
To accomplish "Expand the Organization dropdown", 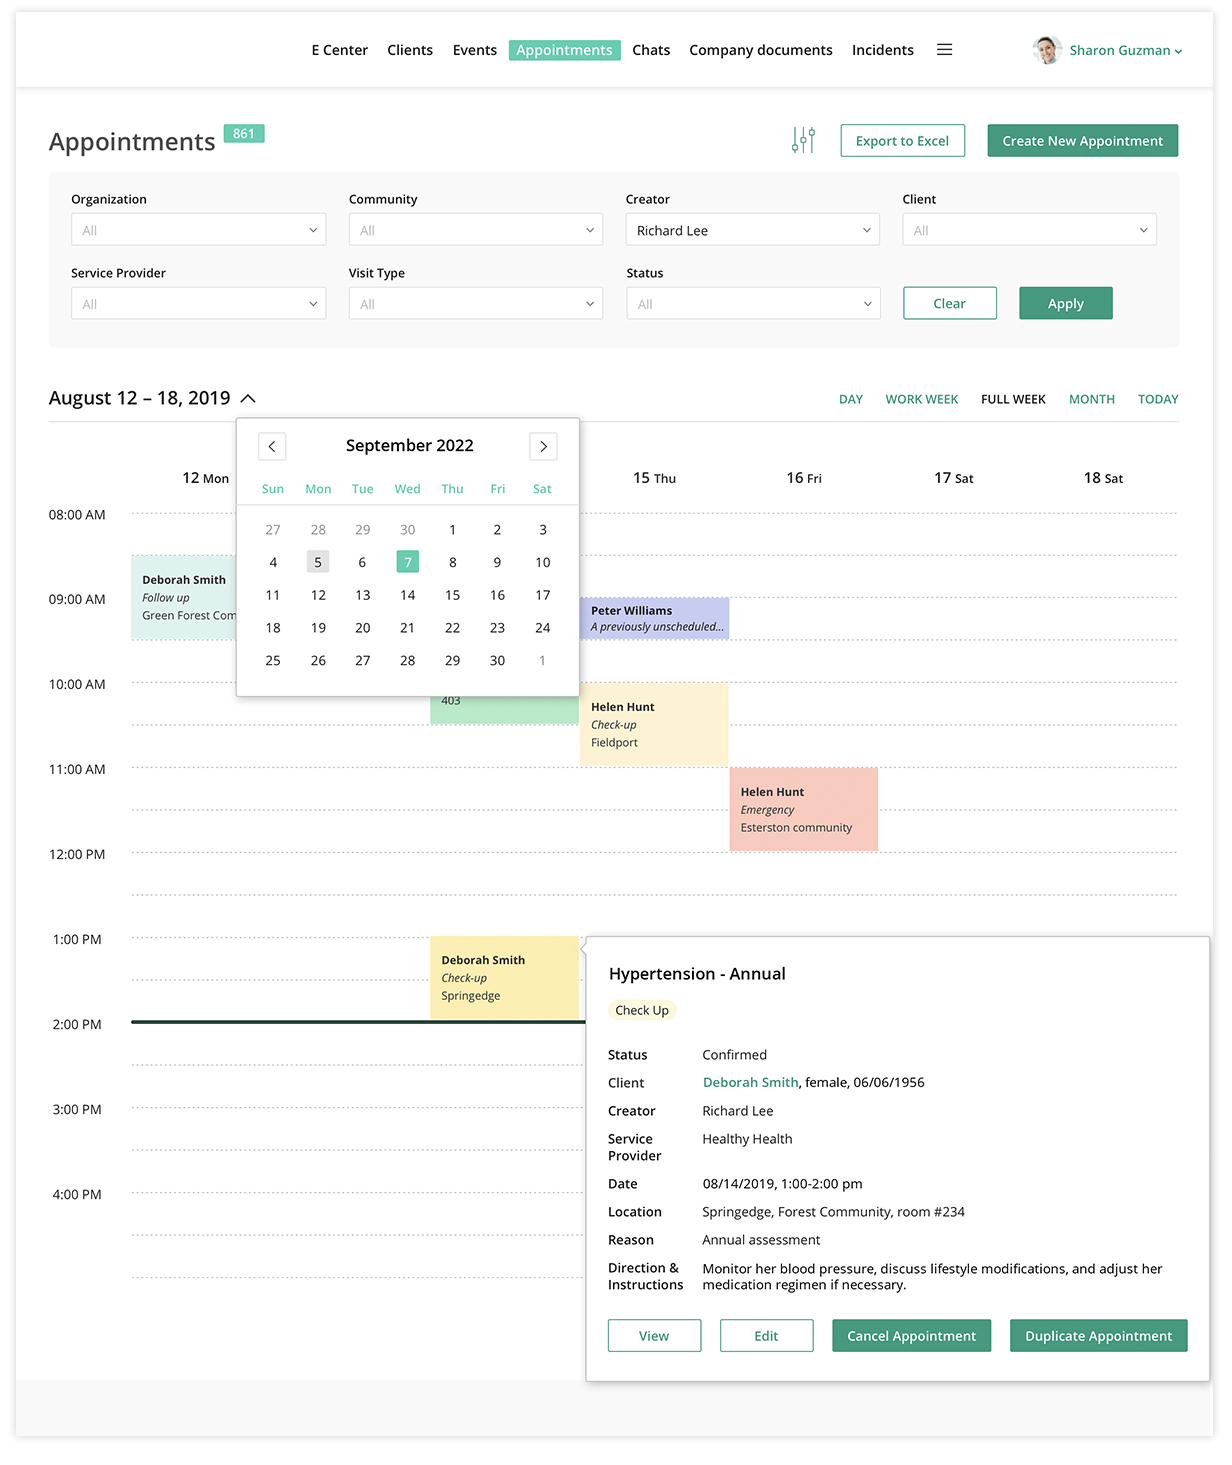I will [198, 230].
